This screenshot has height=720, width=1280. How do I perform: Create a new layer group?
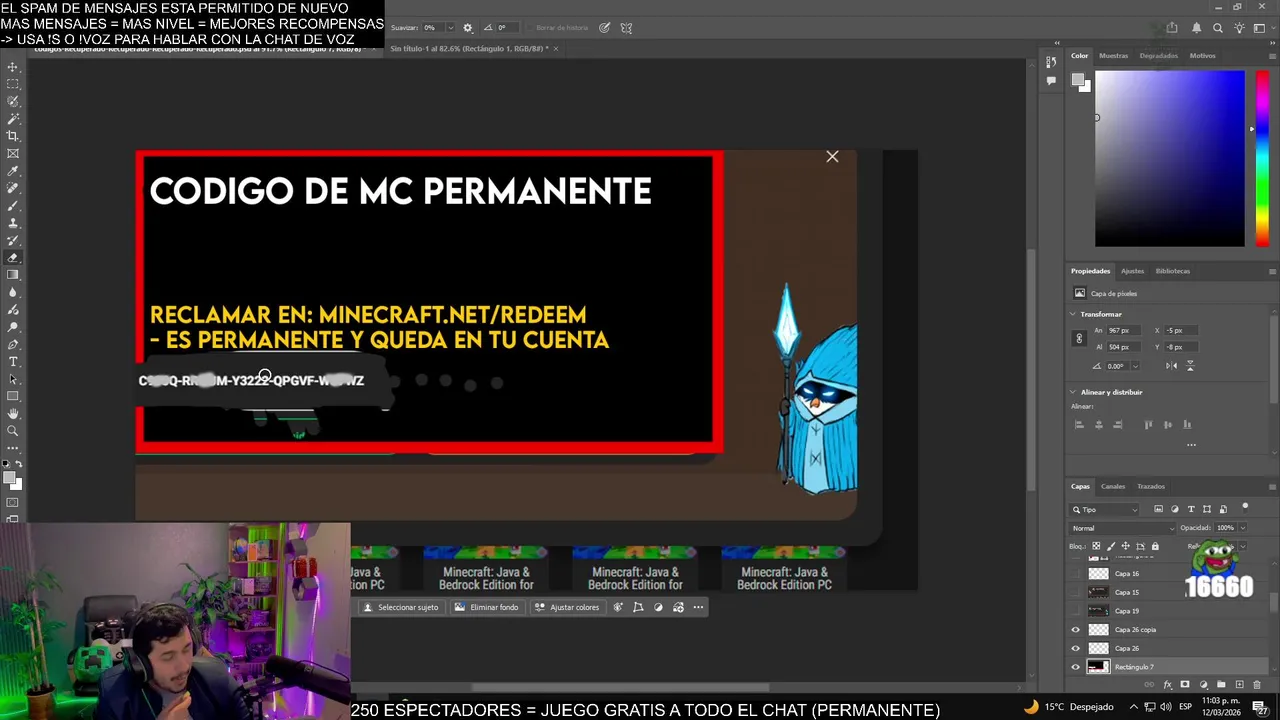coord(1222,685)
